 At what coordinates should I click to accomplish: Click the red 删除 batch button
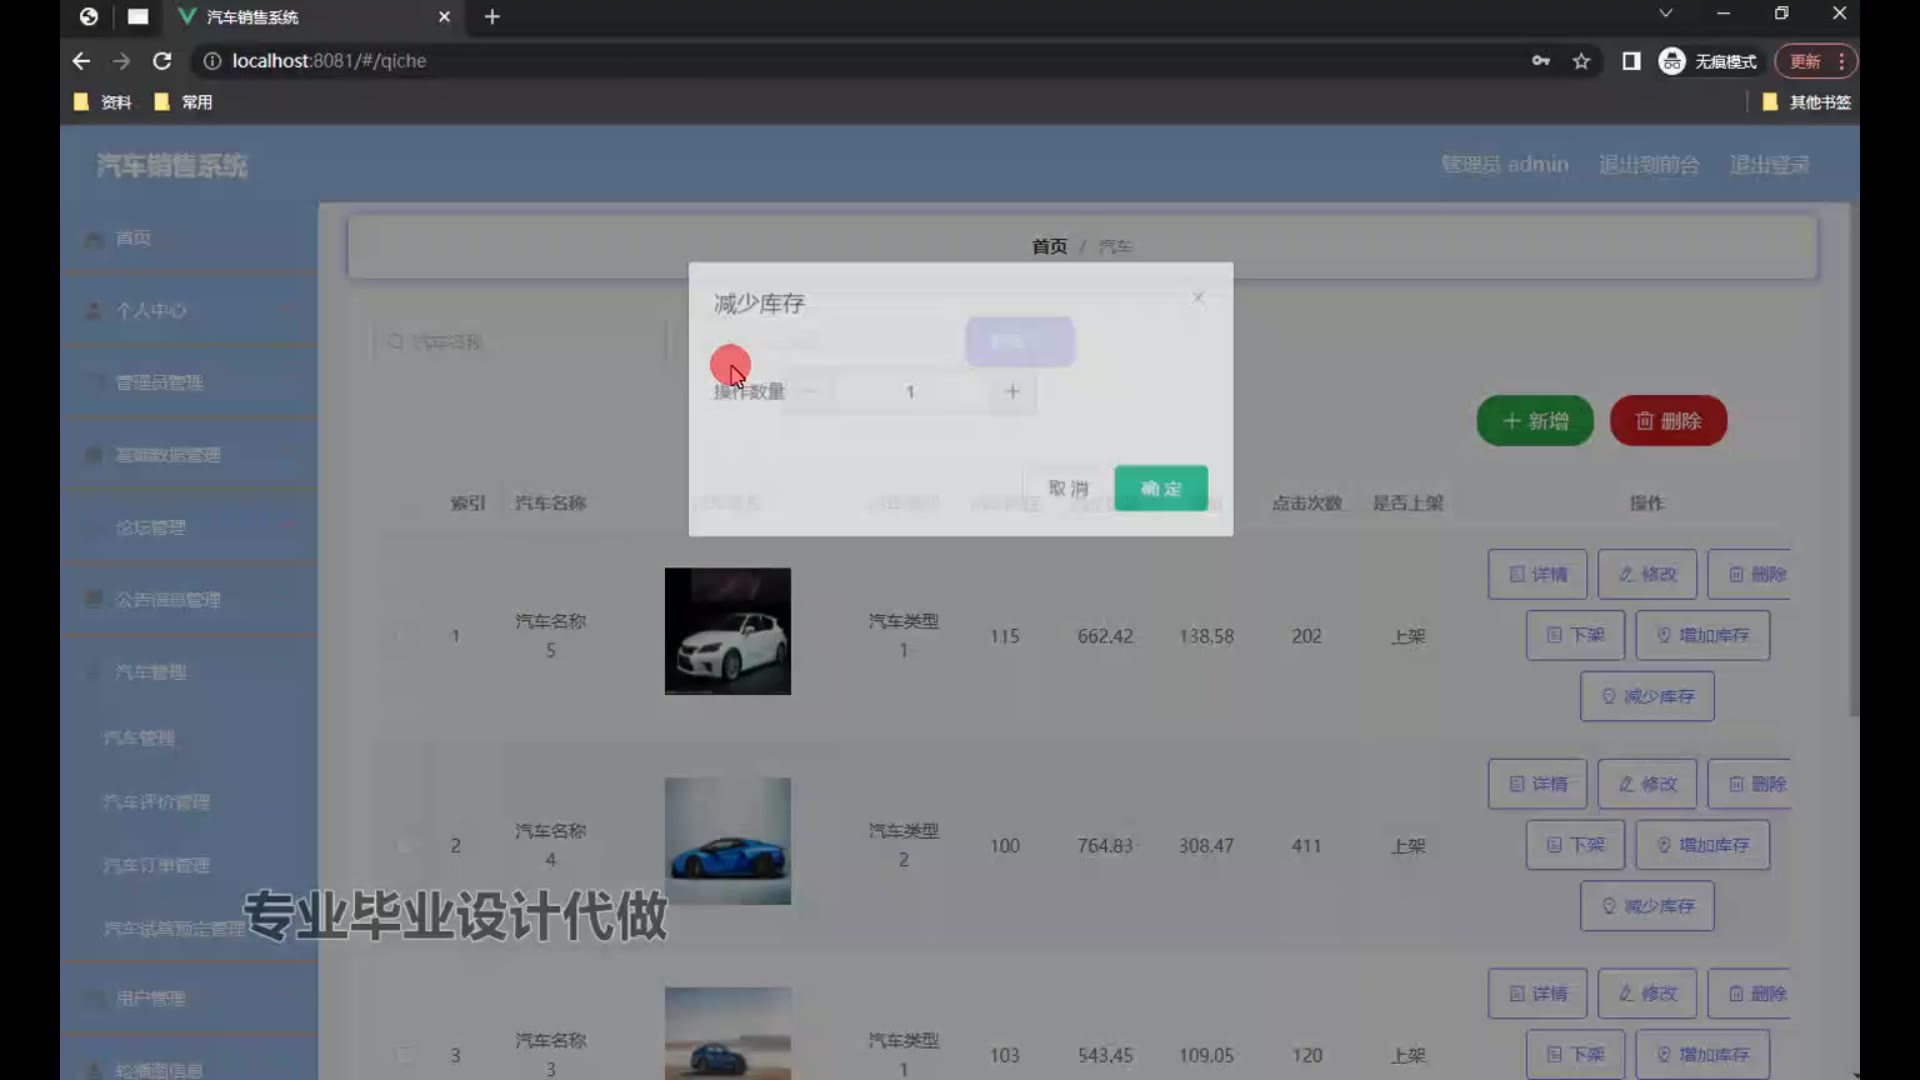point(1668,421)
